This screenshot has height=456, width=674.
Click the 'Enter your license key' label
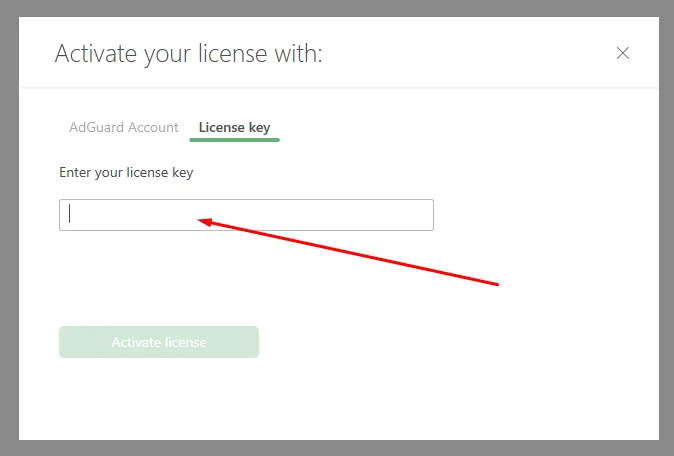126,173
